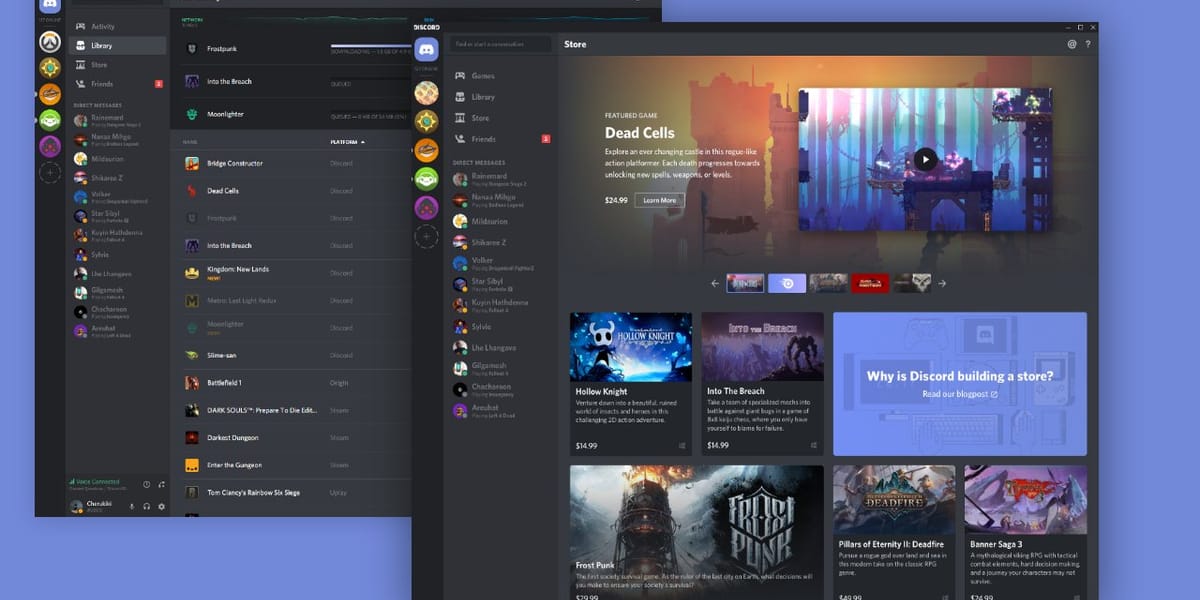Select the skull featured carousel thumbnail
Image resolution: width=1200 pixels, height=600 pixels.
click(x=912, y=283)
